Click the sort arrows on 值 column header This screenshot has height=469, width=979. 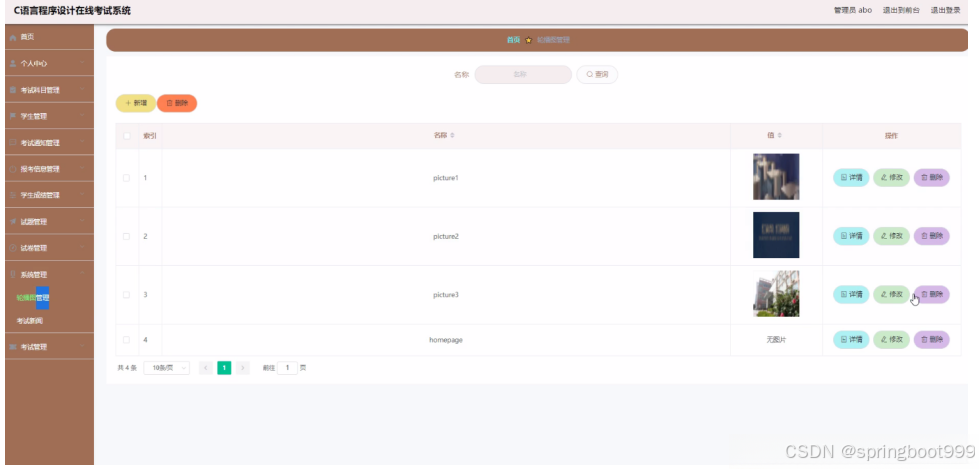click(779, 136)
